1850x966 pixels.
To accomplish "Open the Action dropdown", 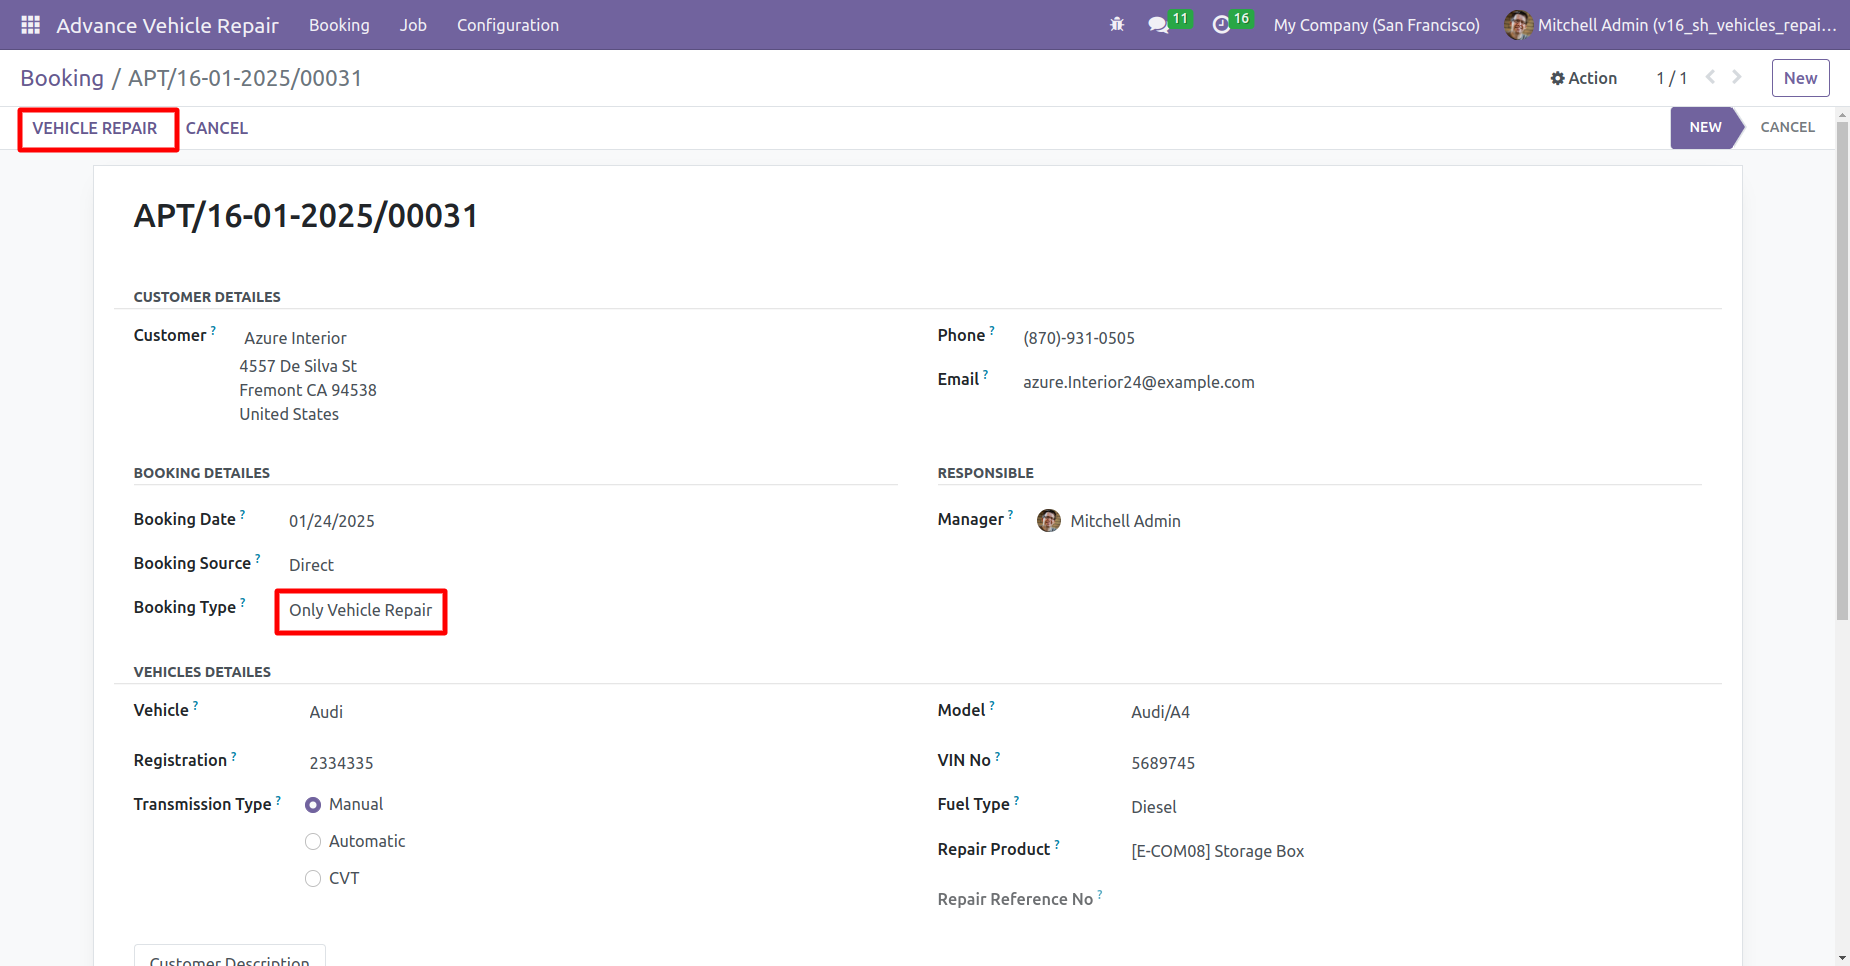I will point(1583,78).
